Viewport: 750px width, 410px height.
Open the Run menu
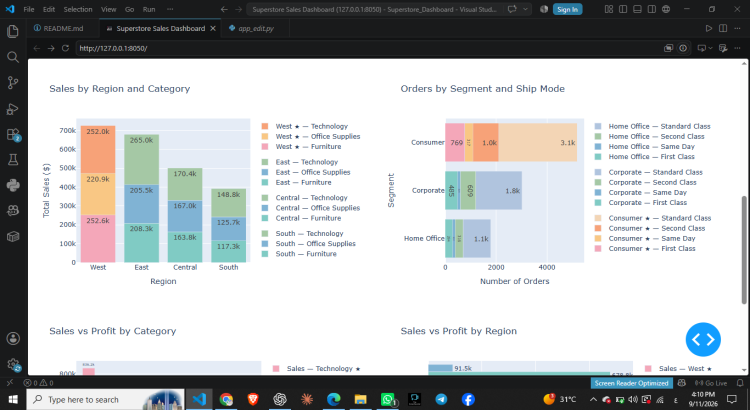coord(149,9)
